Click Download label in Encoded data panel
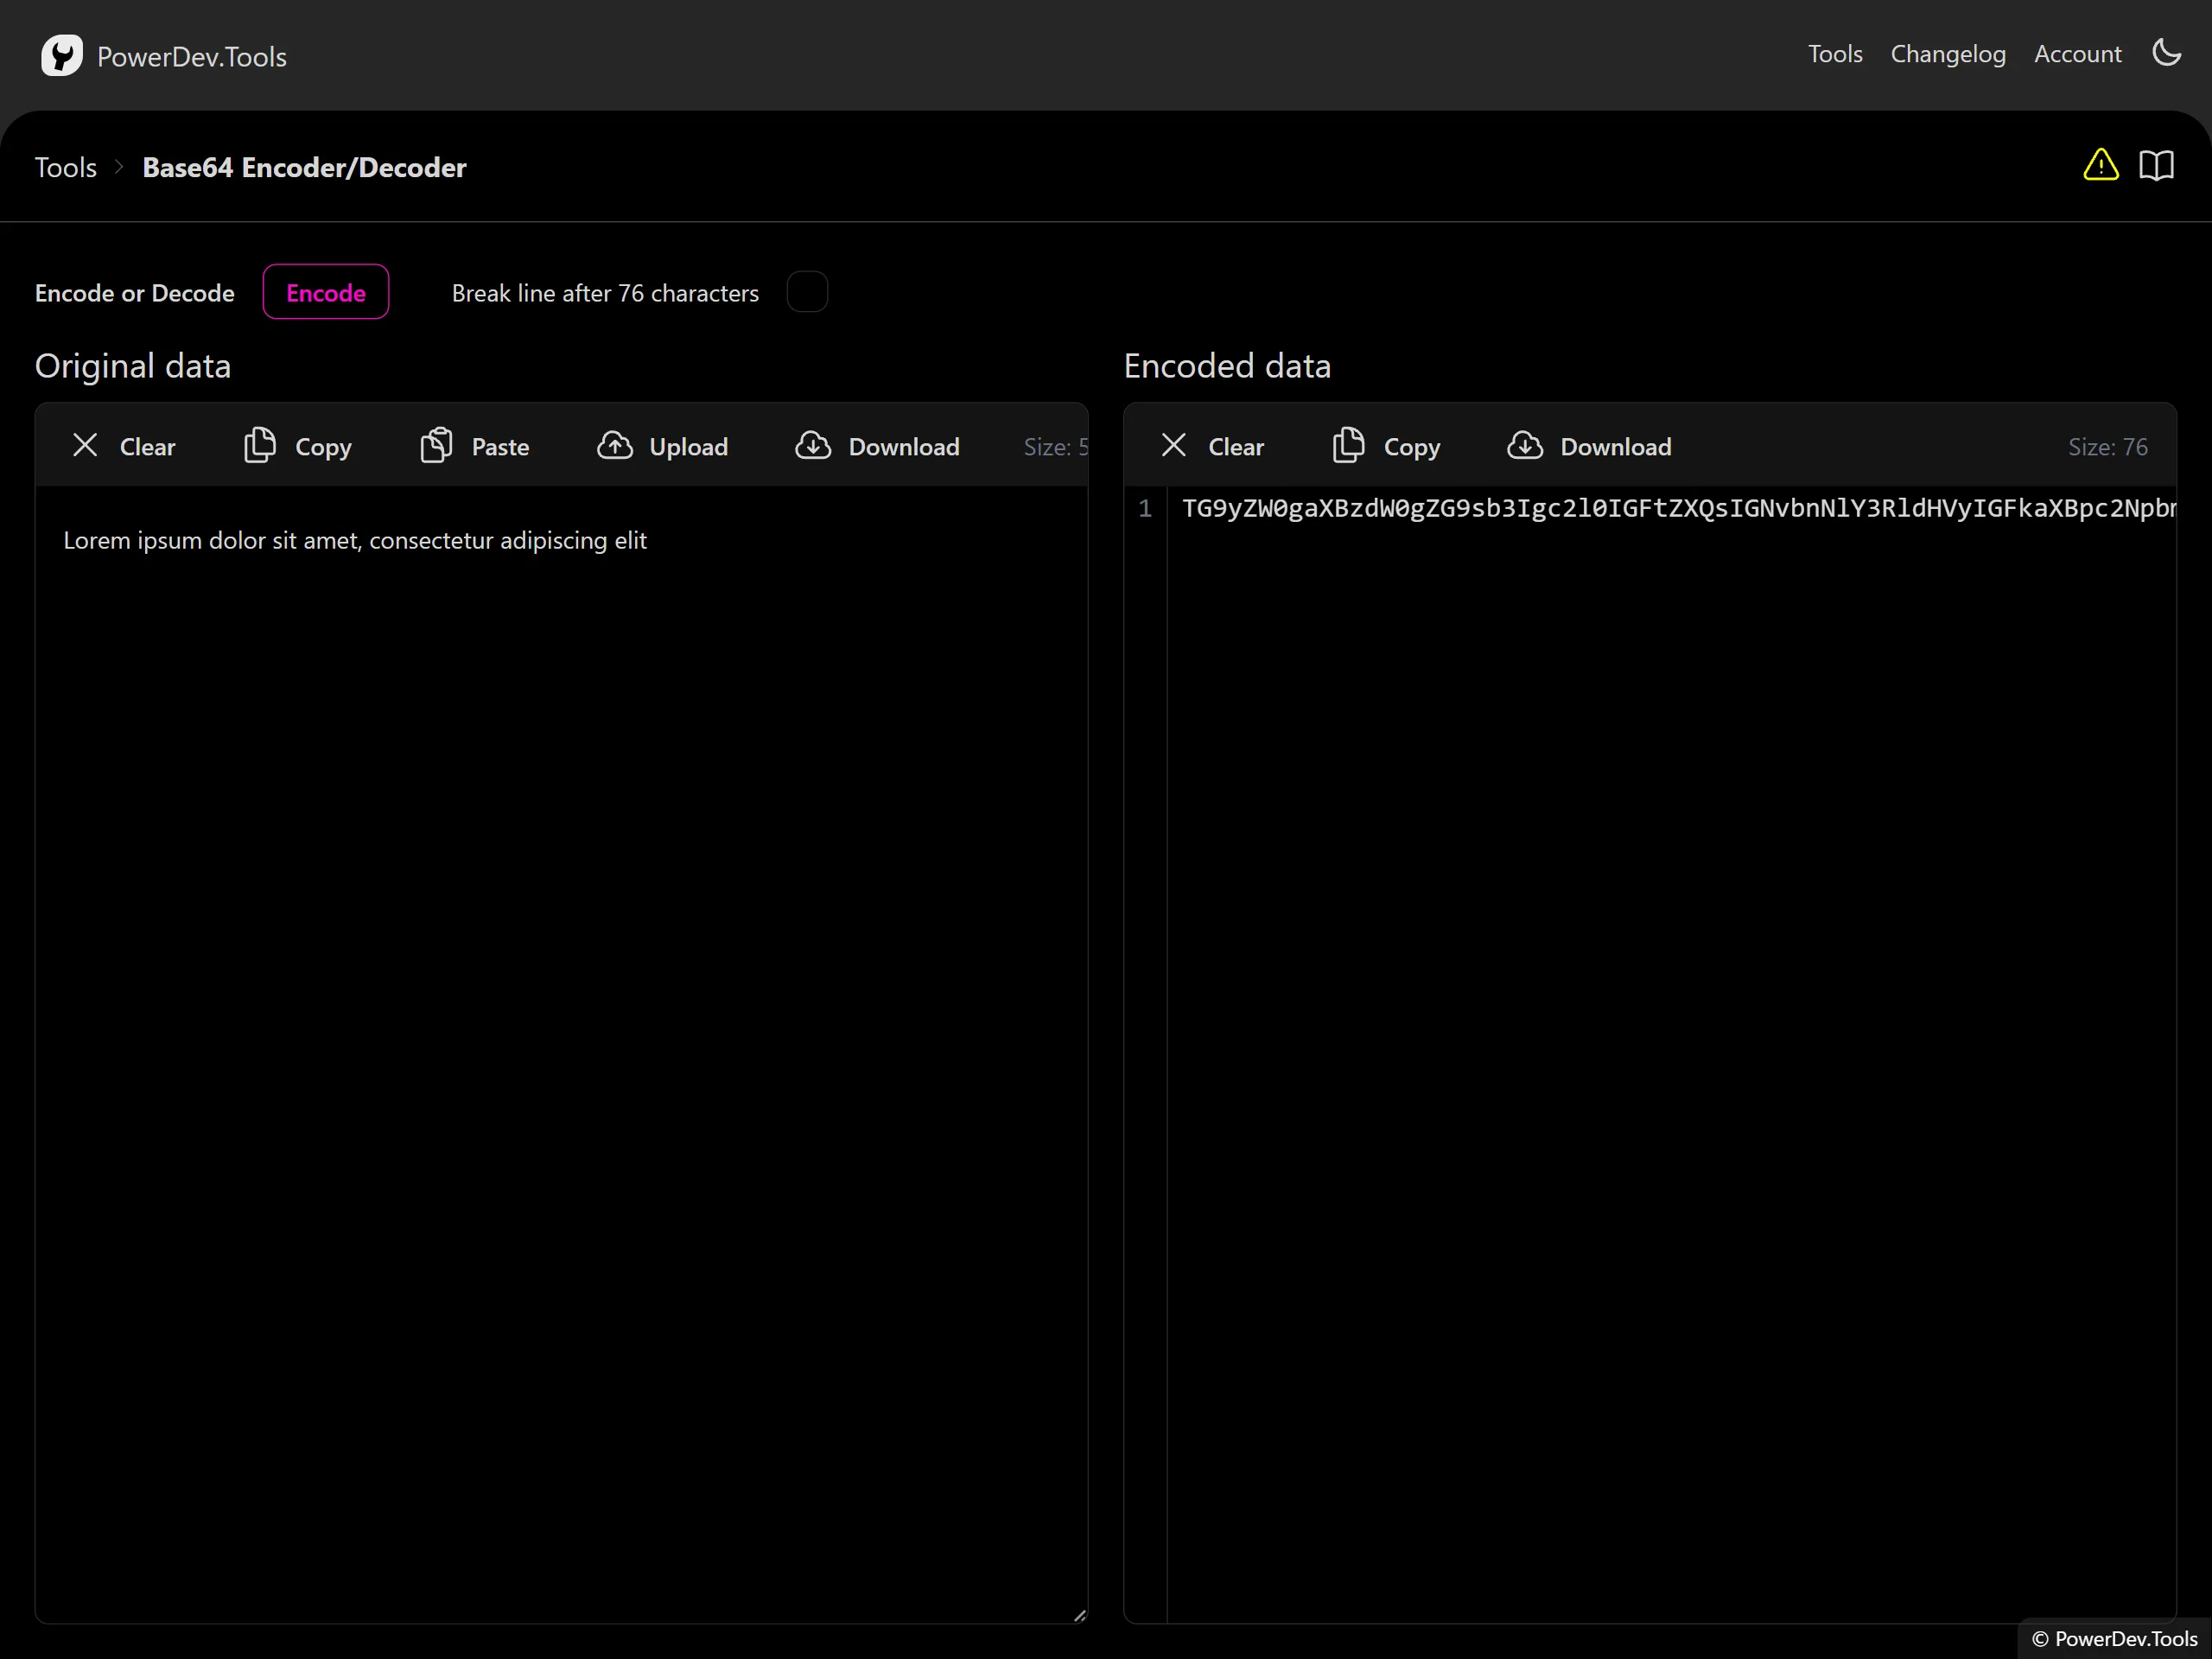 1616,447
